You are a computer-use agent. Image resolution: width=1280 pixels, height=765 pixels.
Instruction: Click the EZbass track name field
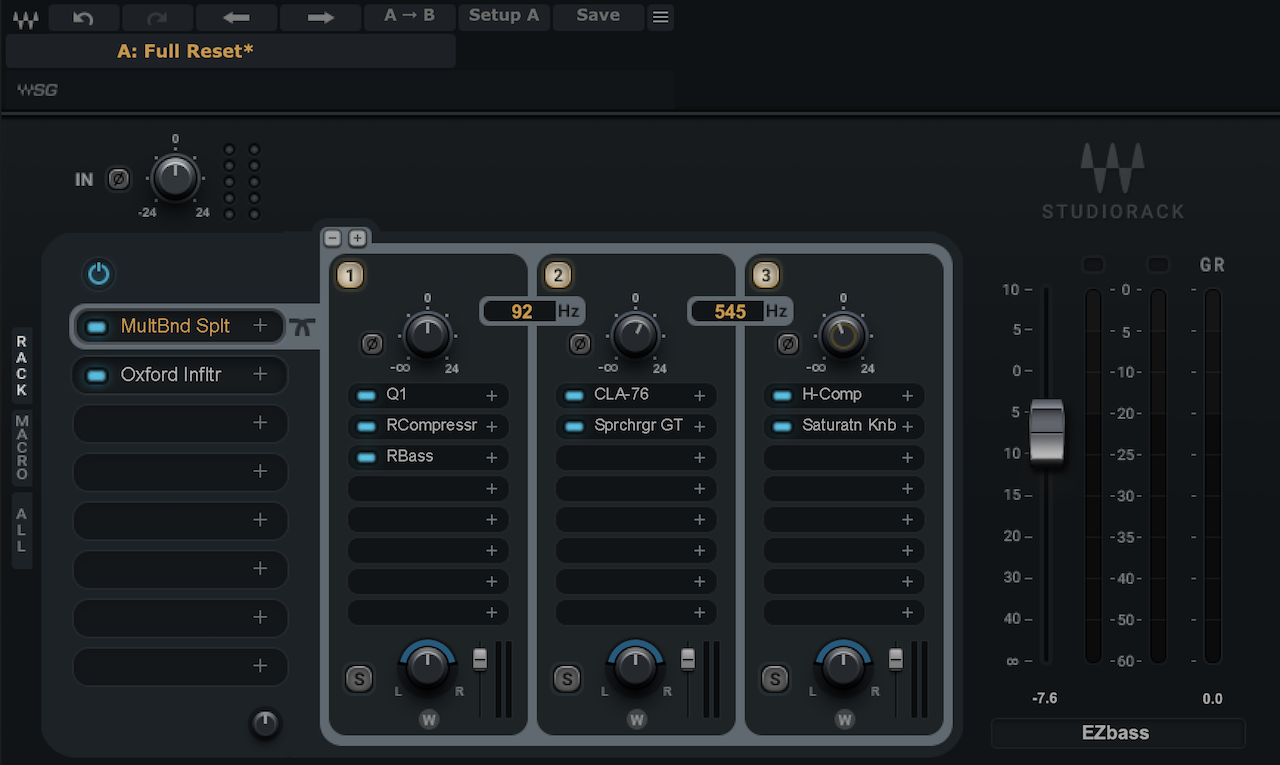point(1117,733)
